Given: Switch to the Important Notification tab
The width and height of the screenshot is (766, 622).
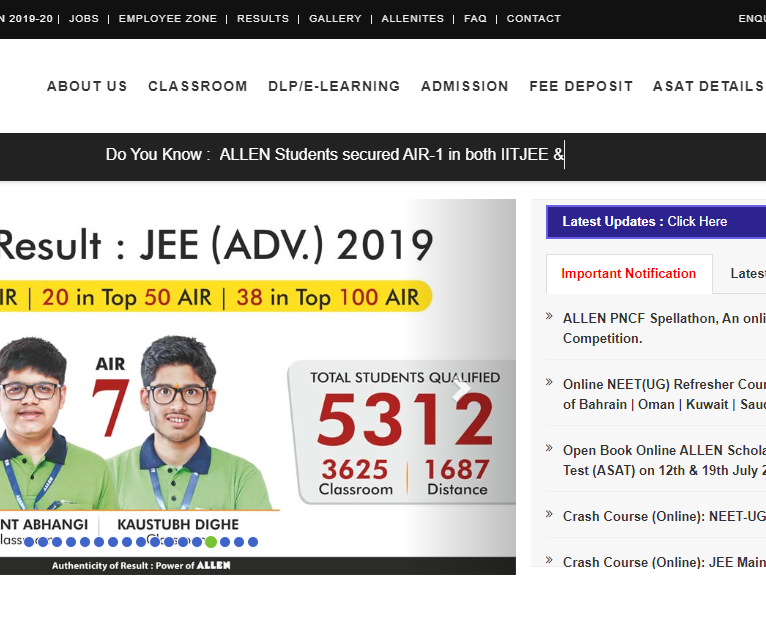Looking at the screenshot, I should click(x=628, y=274).
